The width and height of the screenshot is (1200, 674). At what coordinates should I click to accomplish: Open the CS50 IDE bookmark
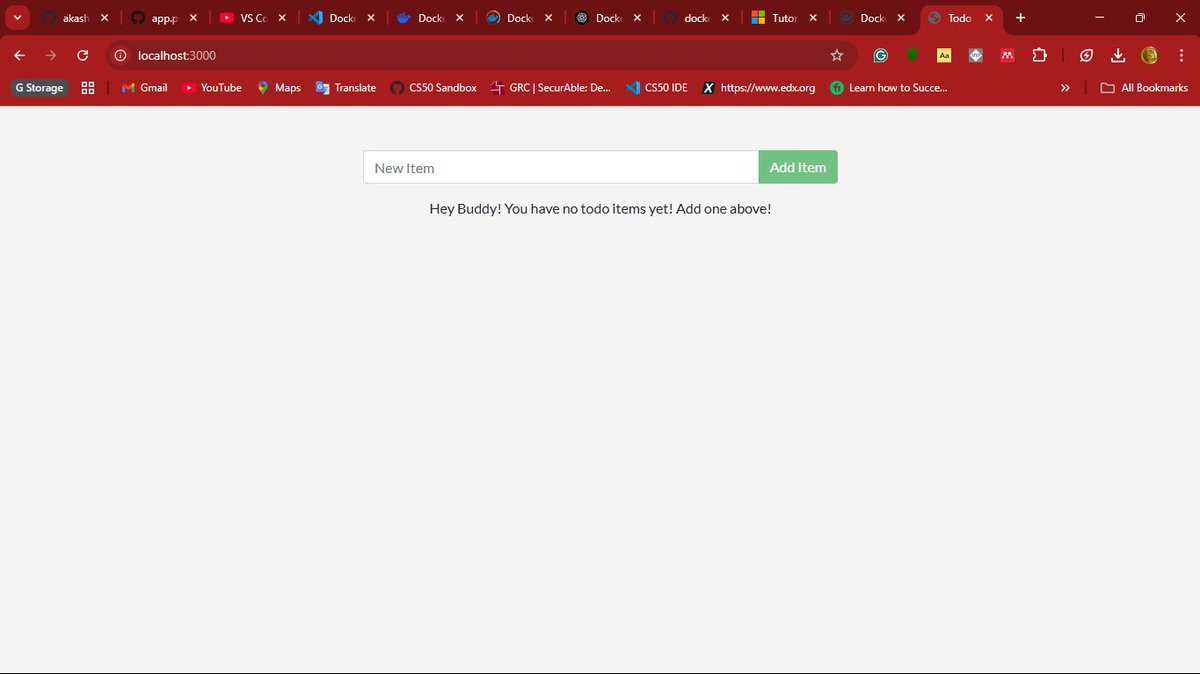(x=657, y=88)
